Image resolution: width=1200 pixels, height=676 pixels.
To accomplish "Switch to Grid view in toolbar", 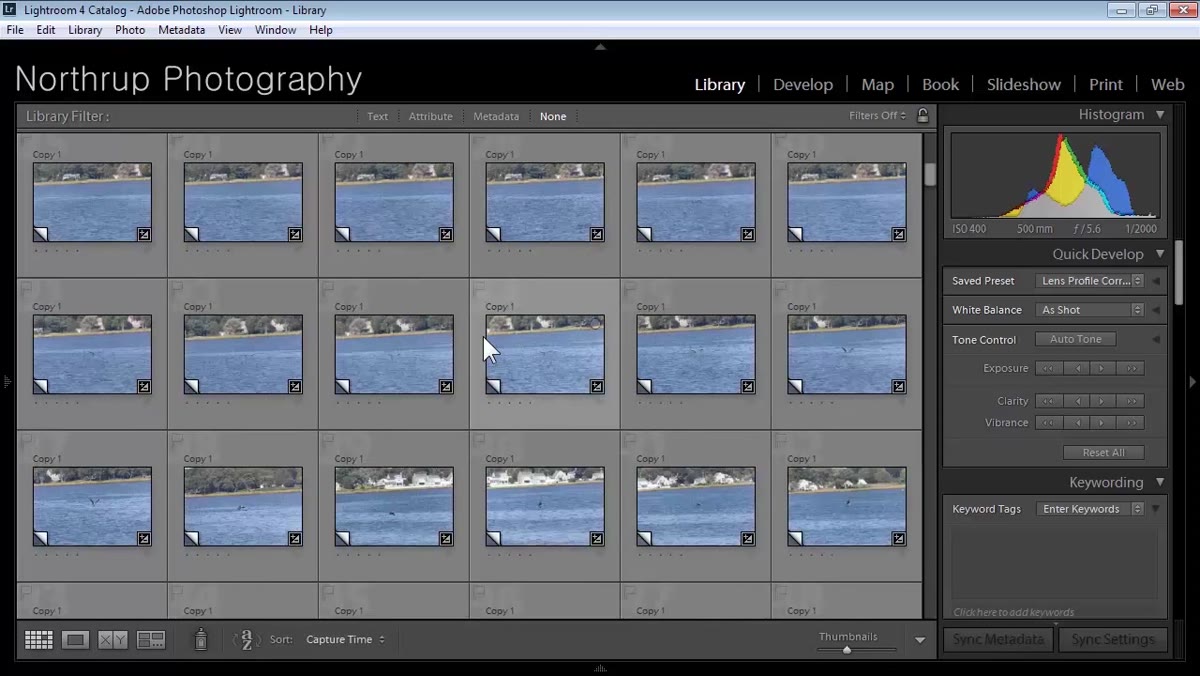I will point(38,640).
